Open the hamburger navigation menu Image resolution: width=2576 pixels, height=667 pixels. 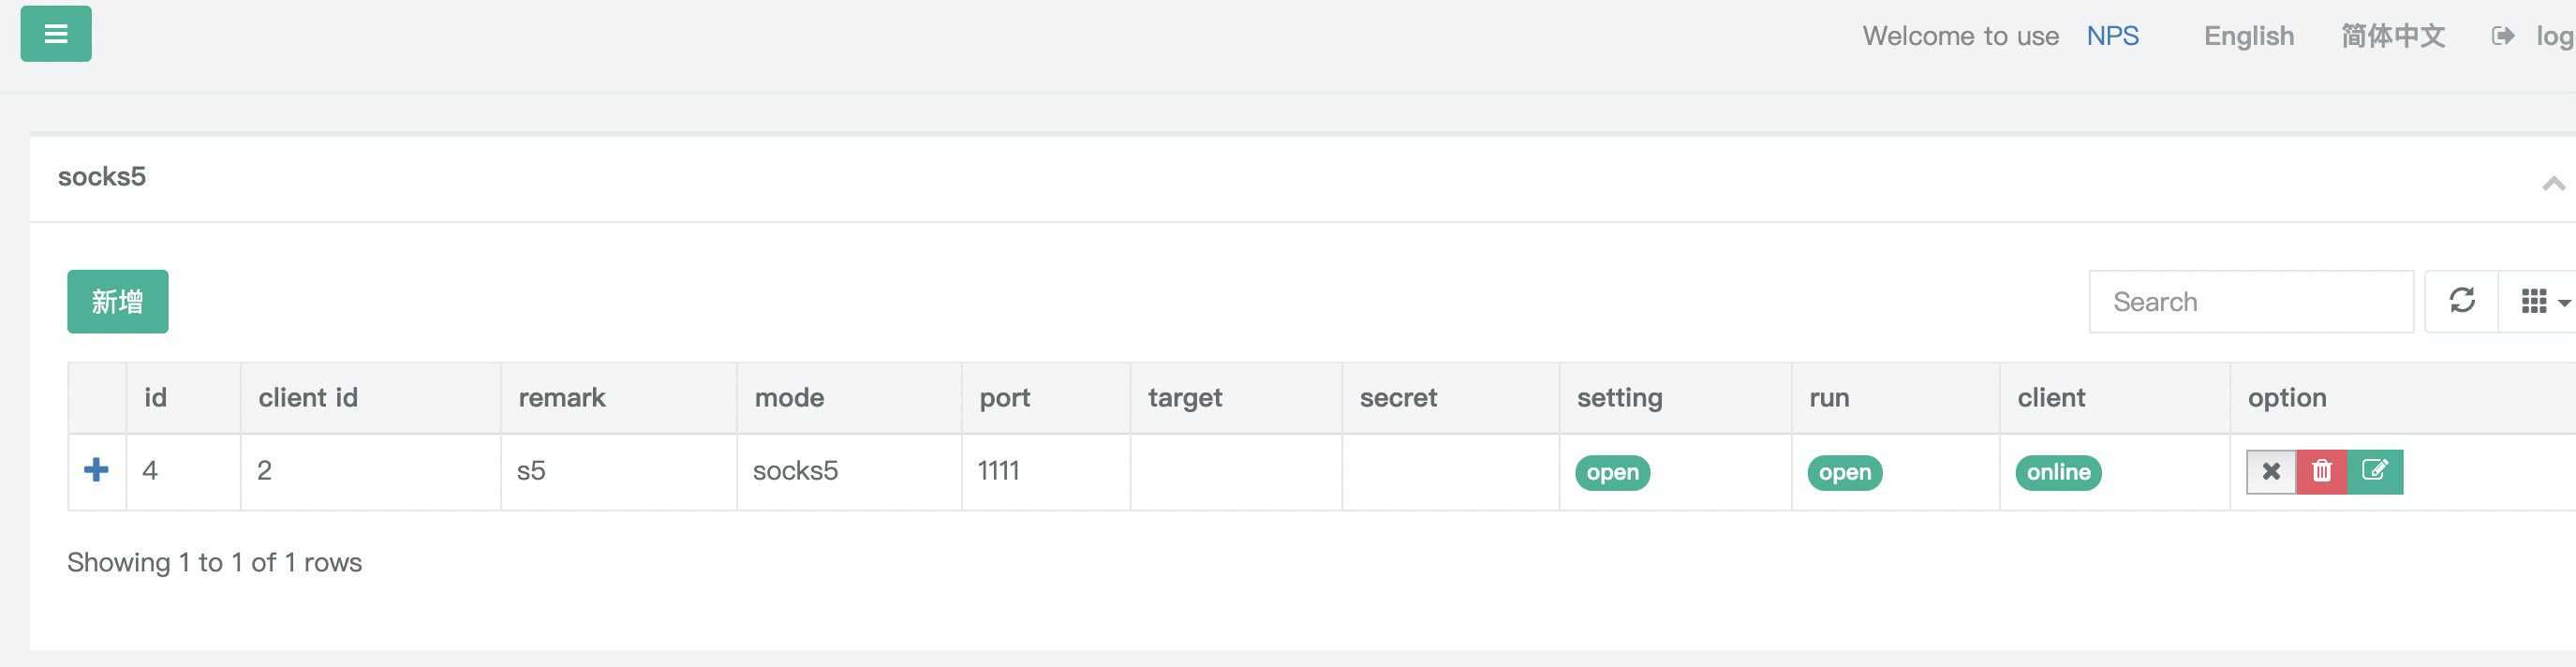click(x=56, y=33)
